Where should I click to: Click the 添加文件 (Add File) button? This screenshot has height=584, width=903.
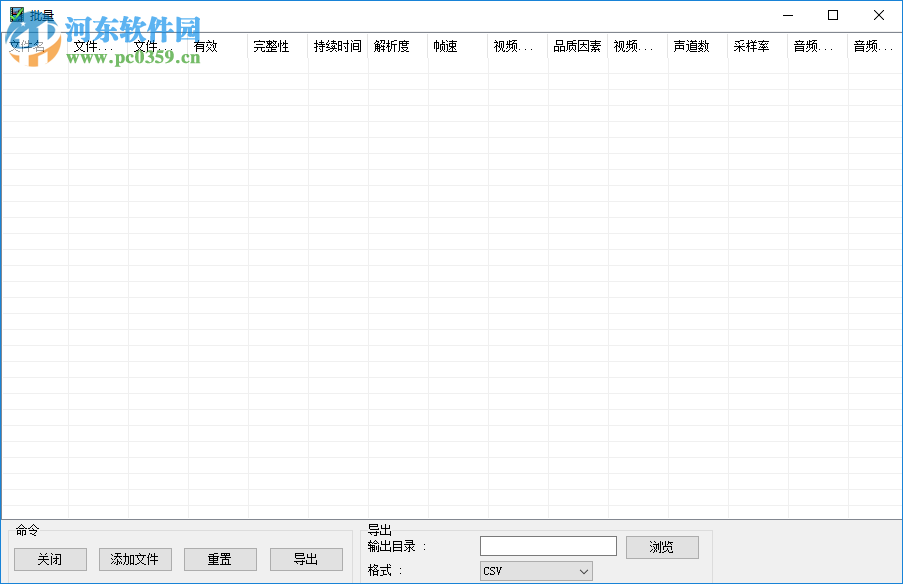pyautogui.click(x=134, y=559)
